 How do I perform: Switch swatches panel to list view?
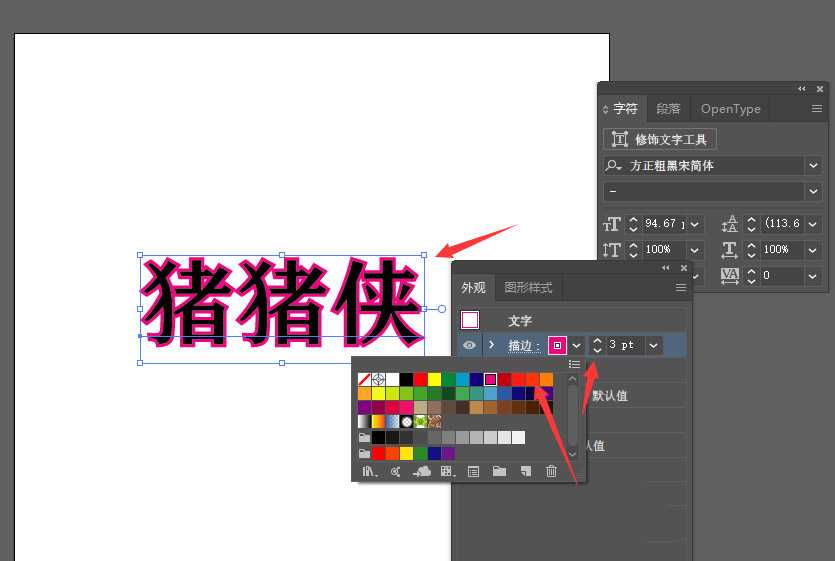pos(574,364)
